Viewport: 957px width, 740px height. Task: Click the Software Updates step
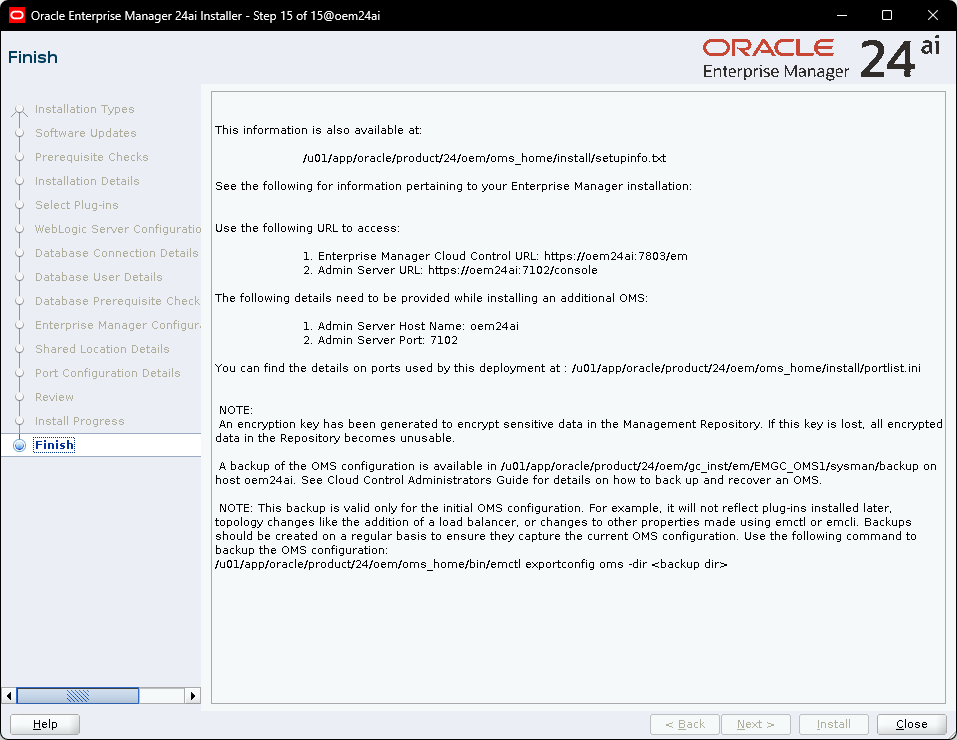coord(85,133)
